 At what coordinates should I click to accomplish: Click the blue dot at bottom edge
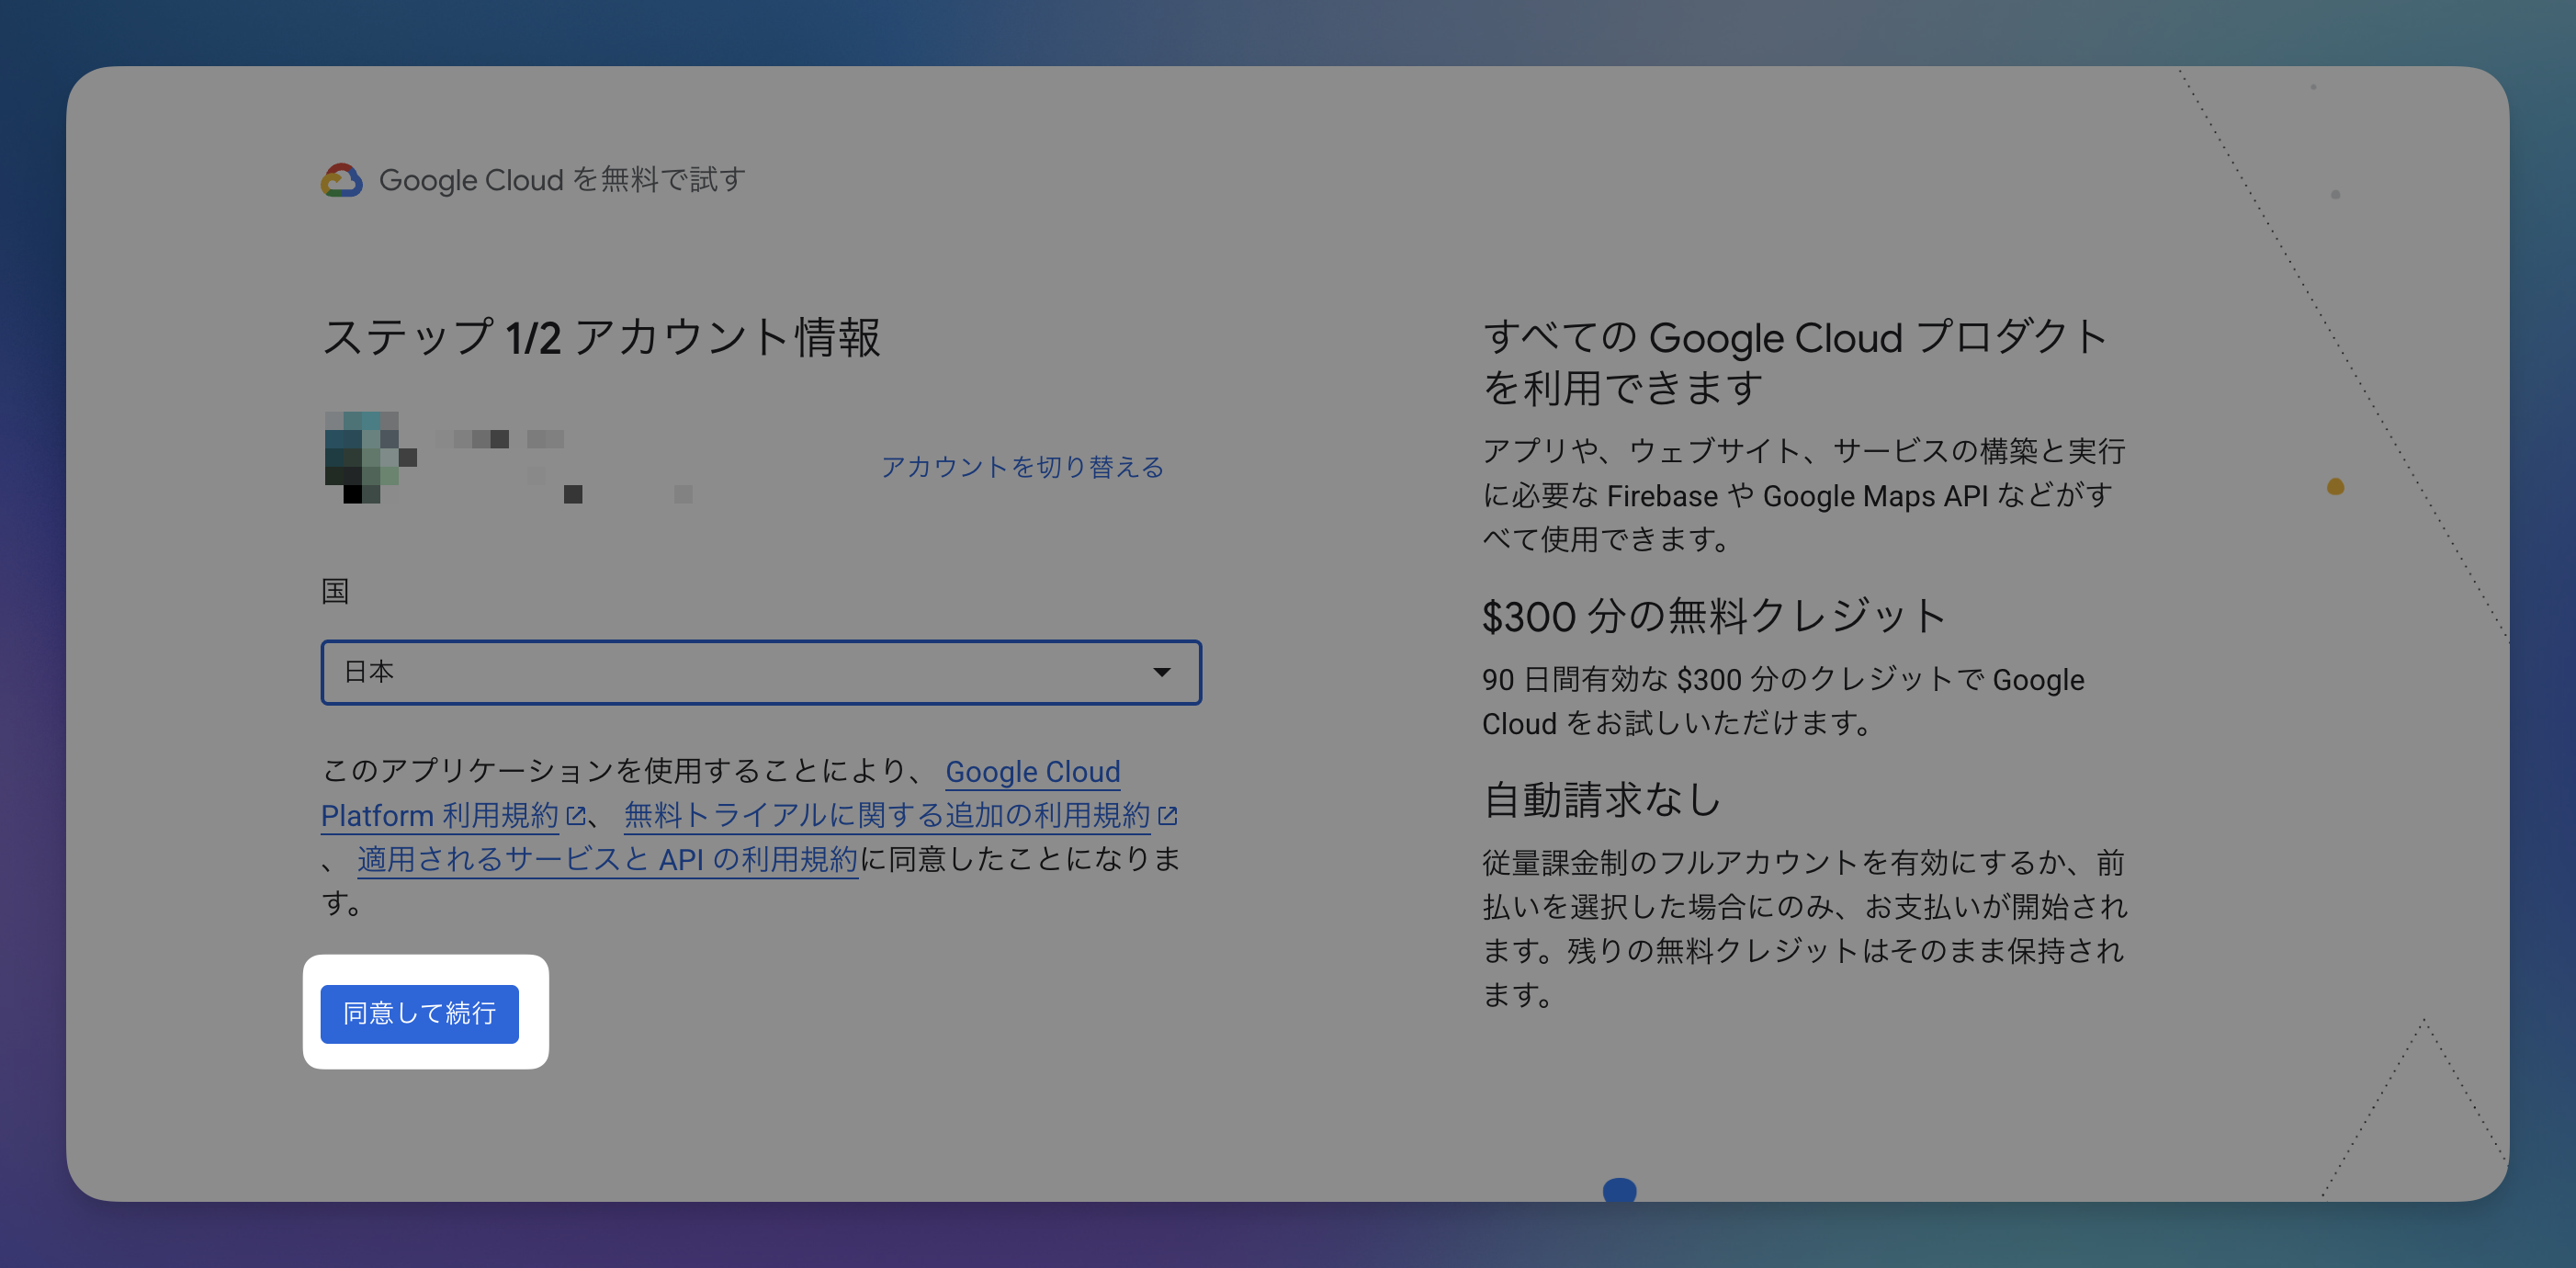tap(1619, 1189)
